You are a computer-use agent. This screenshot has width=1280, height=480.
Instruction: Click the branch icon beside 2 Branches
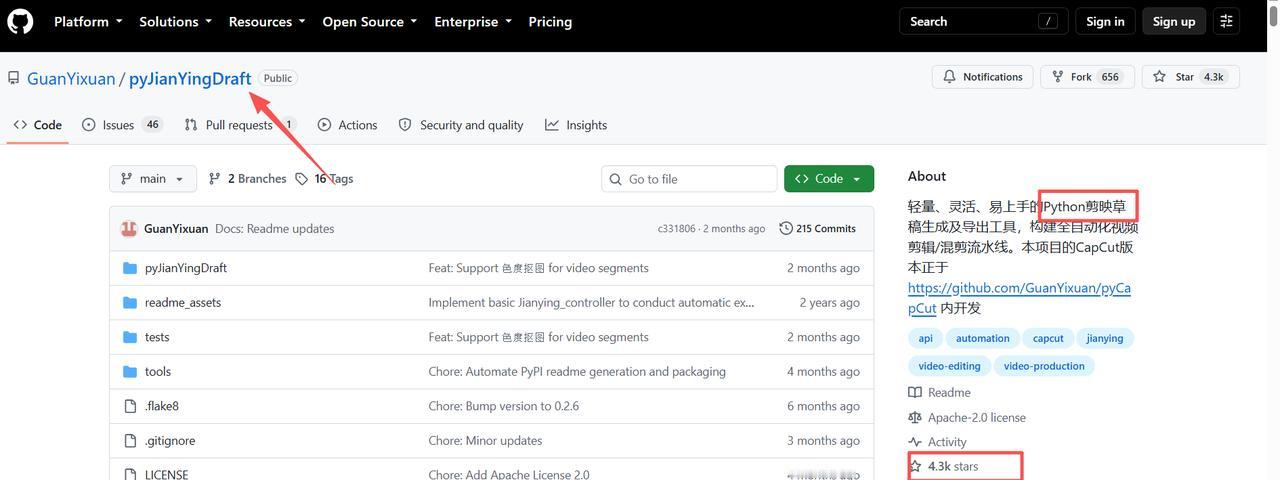[x=215, y=179]
